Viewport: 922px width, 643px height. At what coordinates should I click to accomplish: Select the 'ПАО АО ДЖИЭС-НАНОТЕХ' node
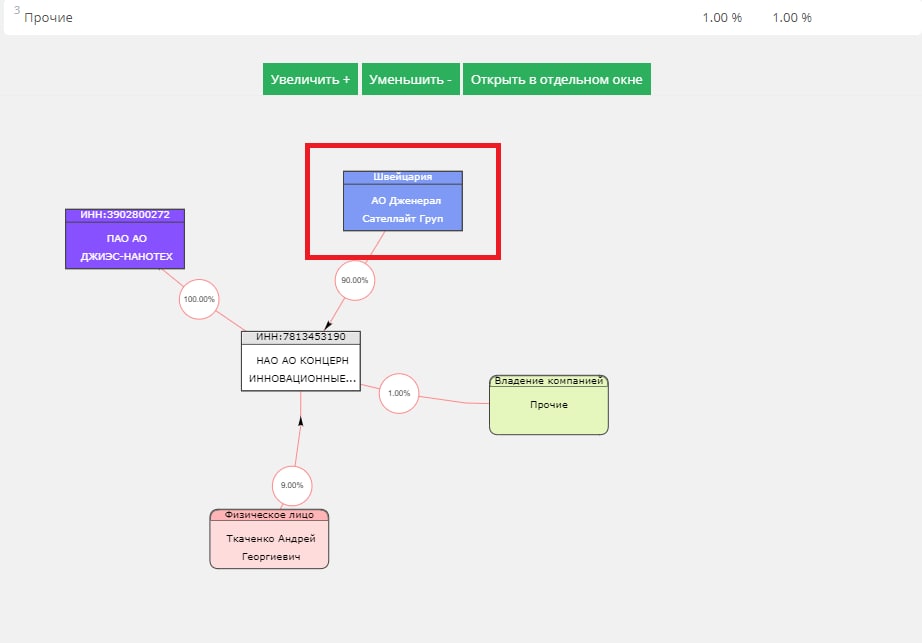click(125, 239)
